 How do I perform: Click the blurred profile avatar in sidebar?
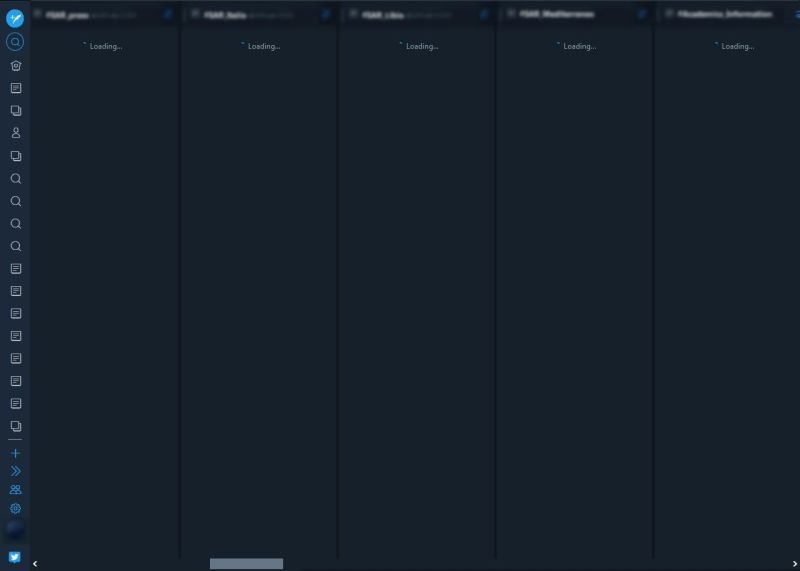(x=15, y=530)
